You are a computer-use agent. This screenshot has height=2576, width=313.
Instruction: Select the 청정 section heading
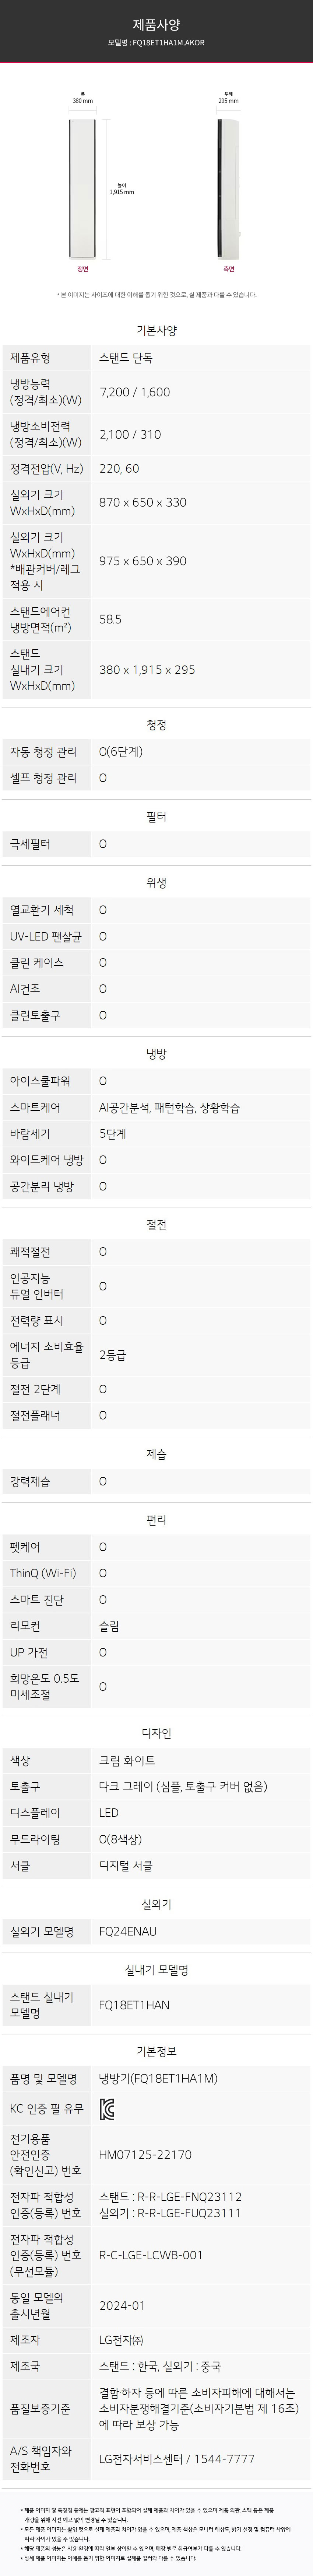pos(156,724)
